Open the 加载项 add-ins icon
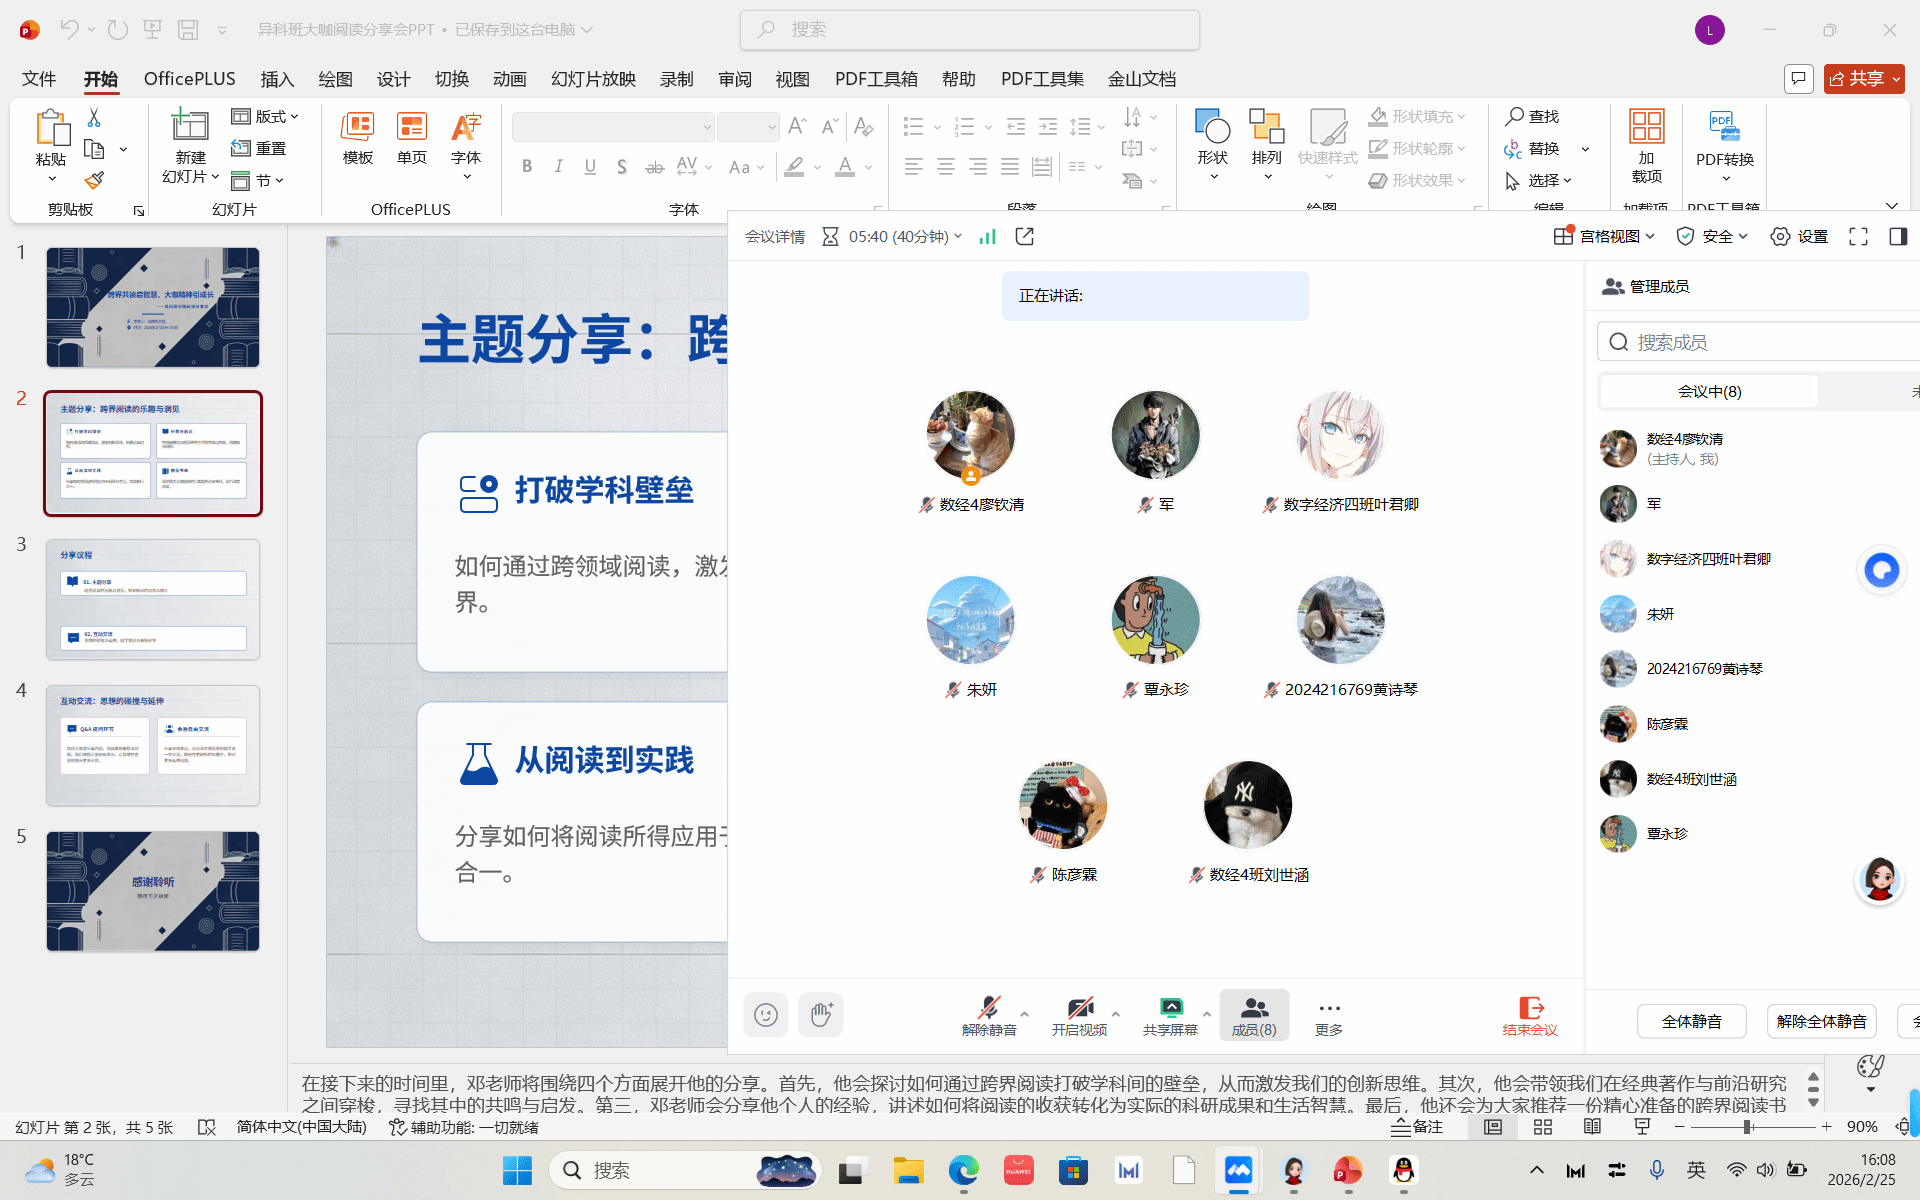Image resolution: width=1920 pixels, height=1200 pixels. [1646, 127]
